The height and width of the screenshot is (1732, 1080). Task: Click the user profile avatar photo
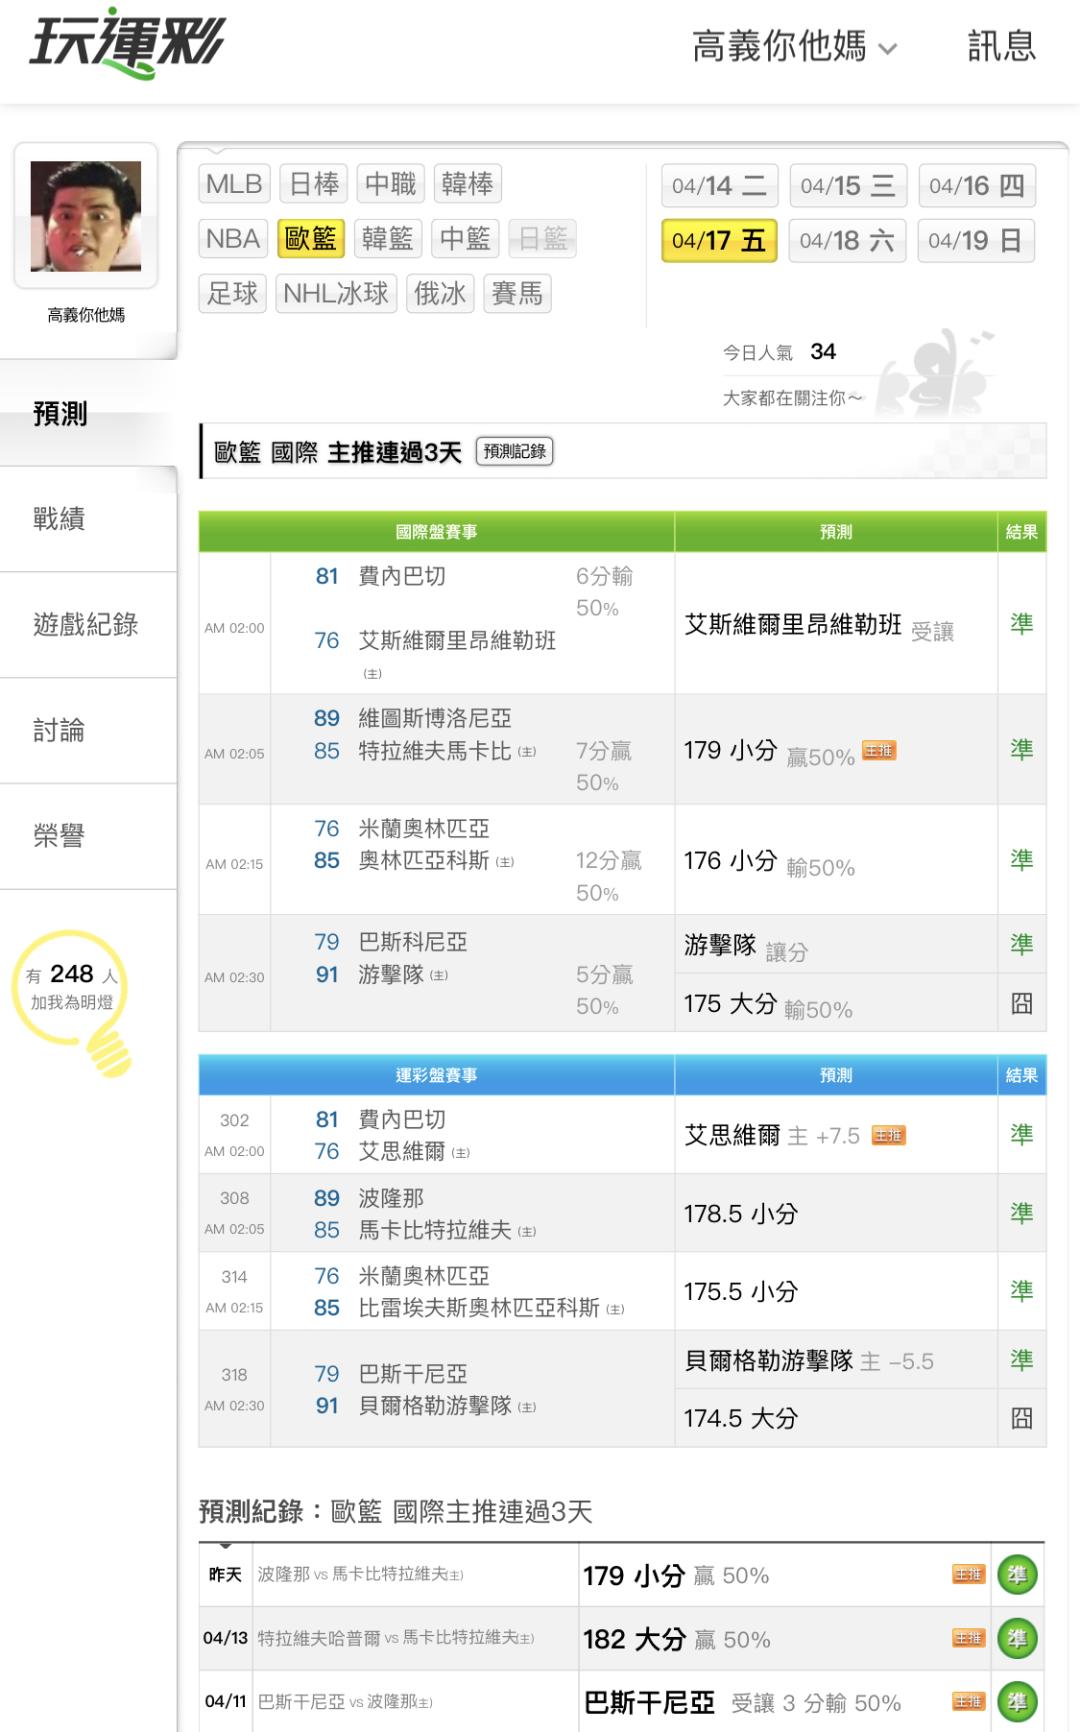86,216
